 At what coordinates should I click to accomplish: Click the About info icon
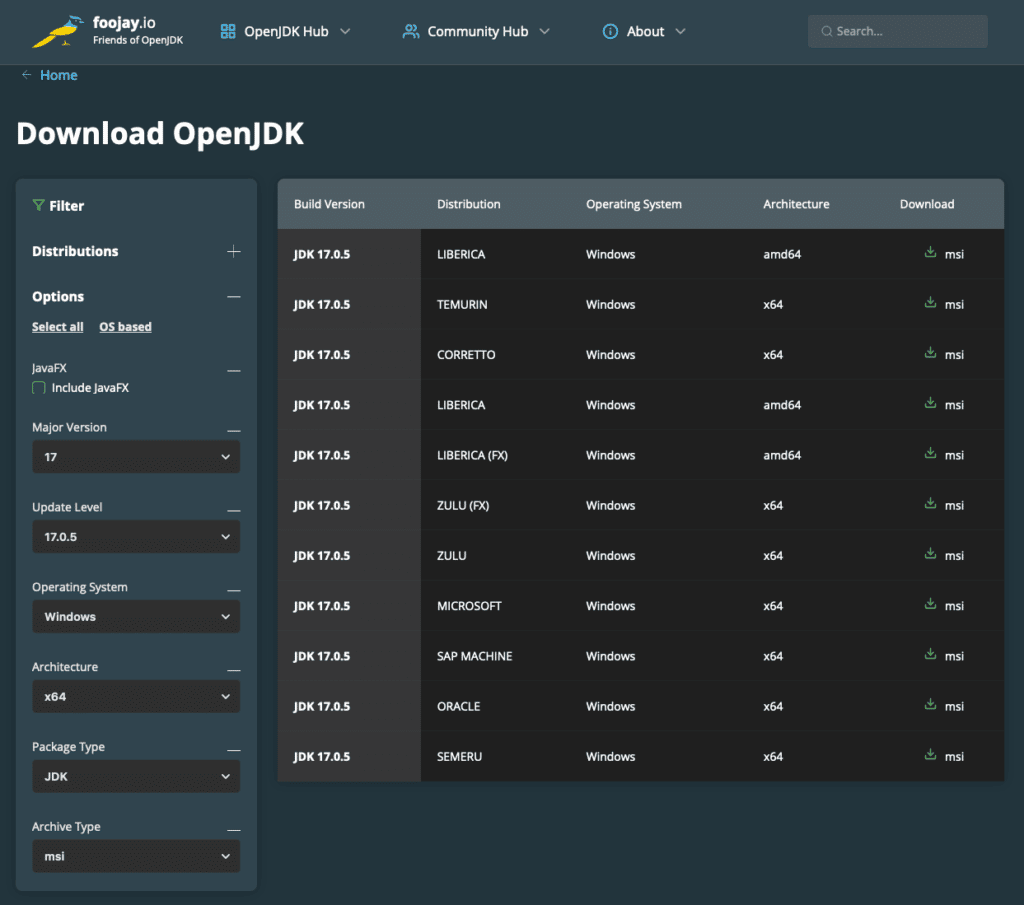click(610, 31)
